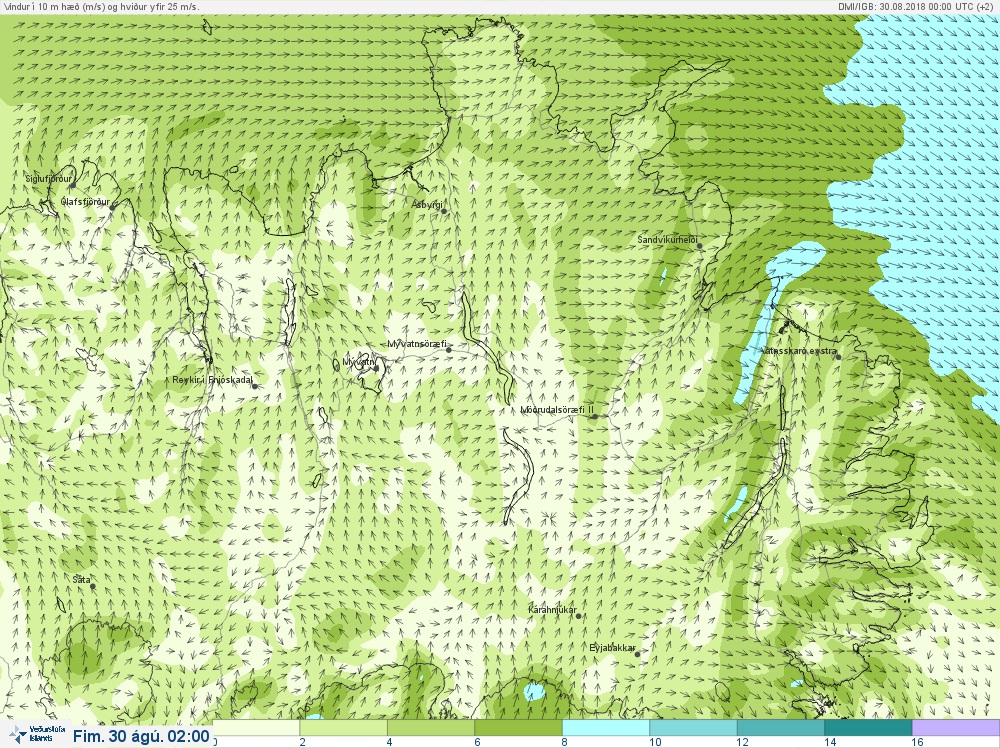Select the 6–8 m/s legend color
This screenshot has height=748, width=1000.
(518, 728)
